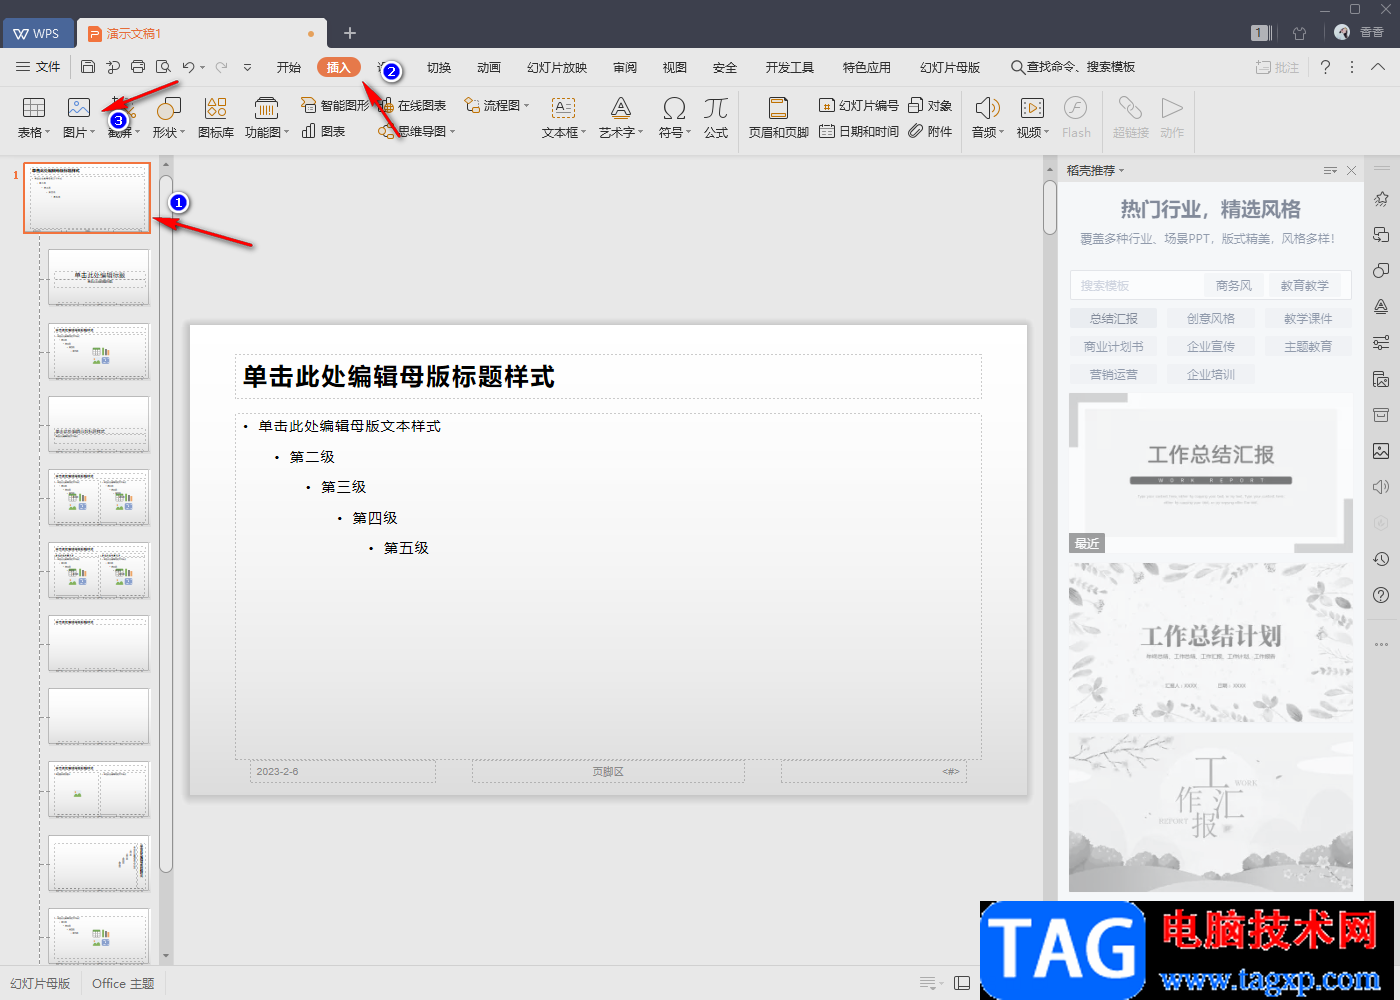Undo the last action

[188, 67]
